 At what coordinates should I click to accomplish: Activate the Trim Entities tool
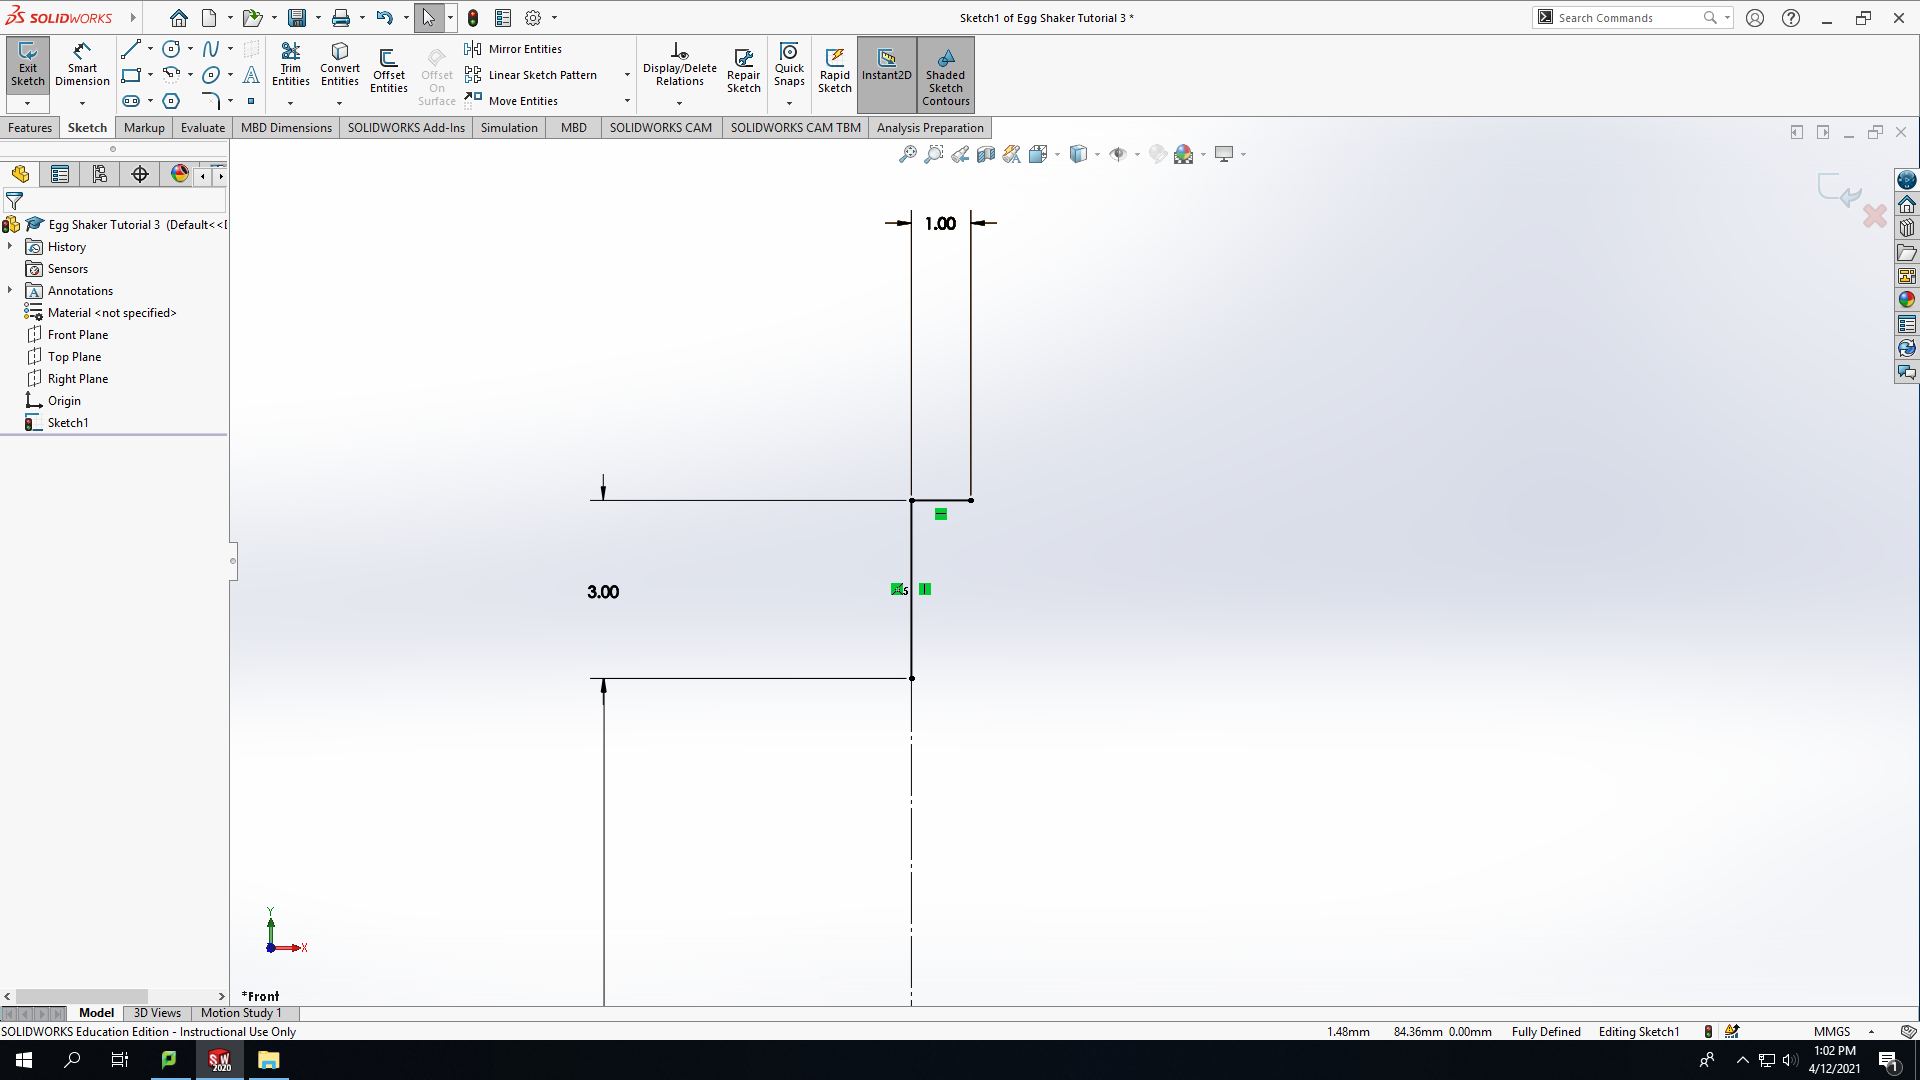(290, 64)
